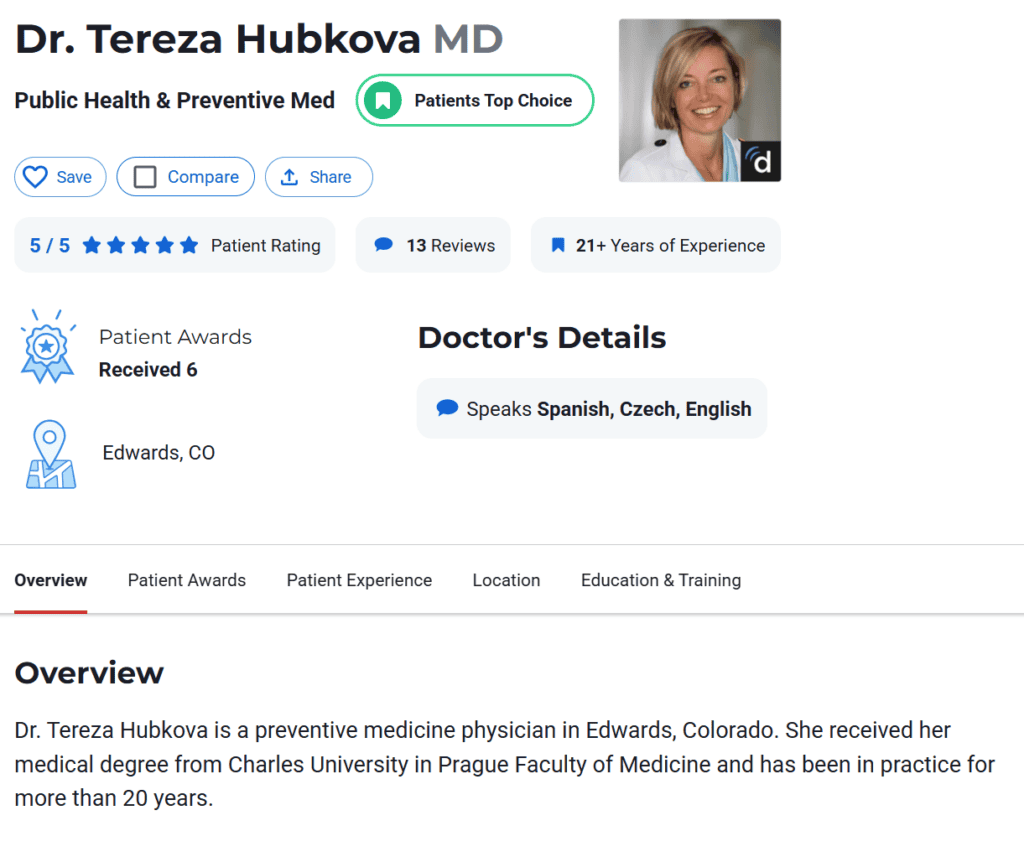Click the map pin location icon
Viewport: 1024px width, 857px height.
tap(51, 455)
